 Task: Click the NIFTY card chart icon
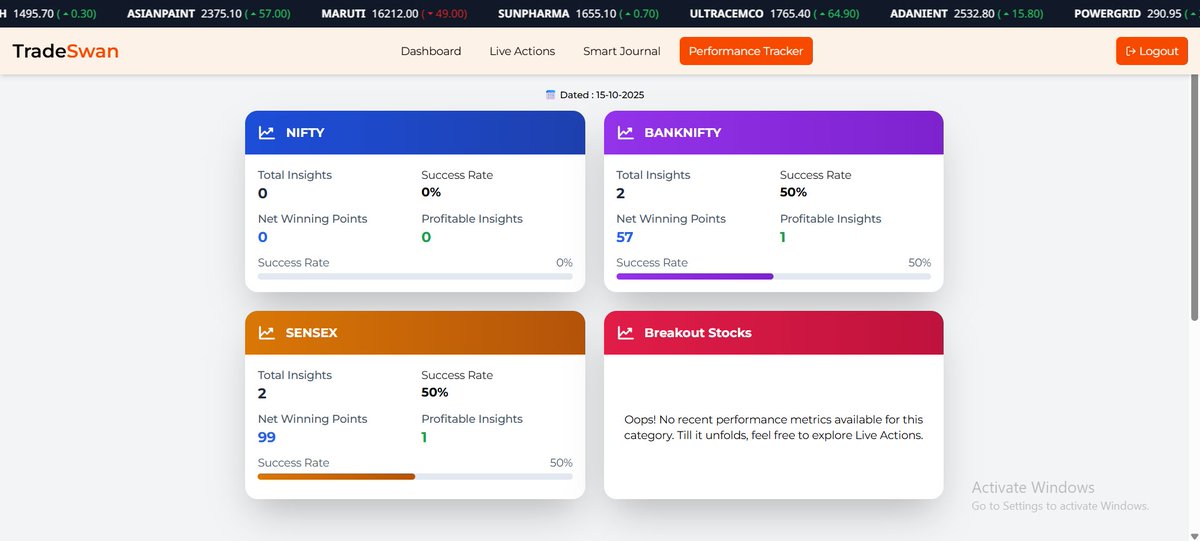pyautogui.click(x=267, y=132)
